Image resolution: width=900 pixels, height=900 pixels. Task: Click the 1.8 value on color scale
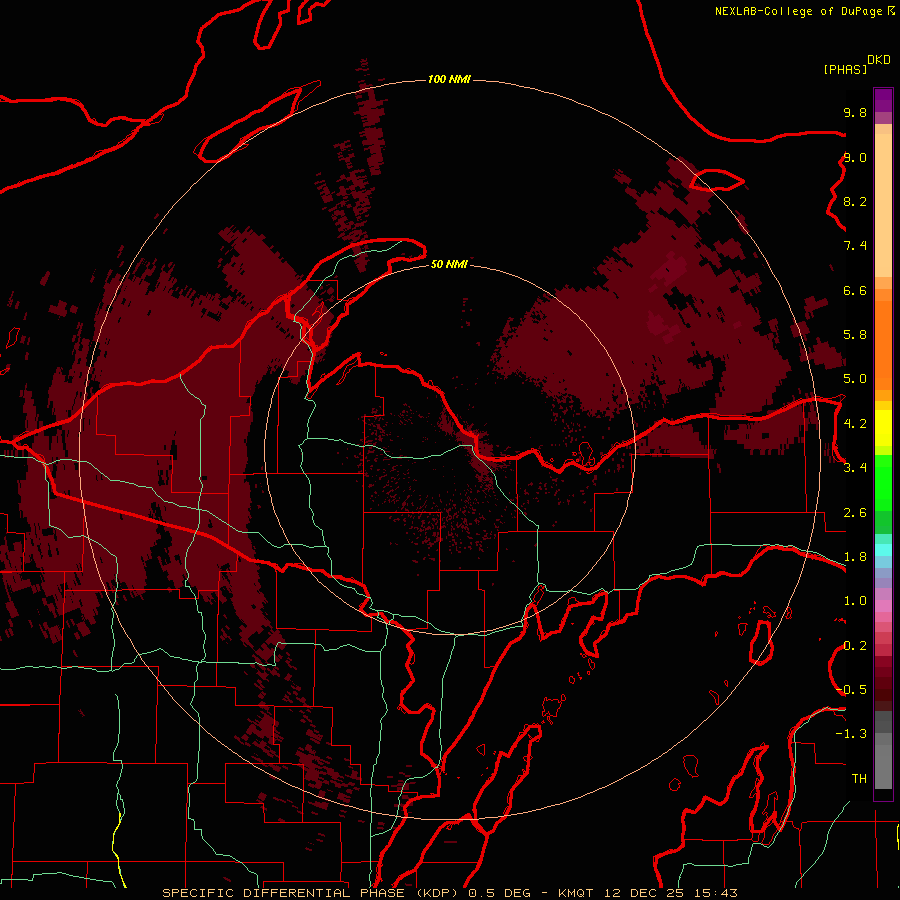(855, 557)
